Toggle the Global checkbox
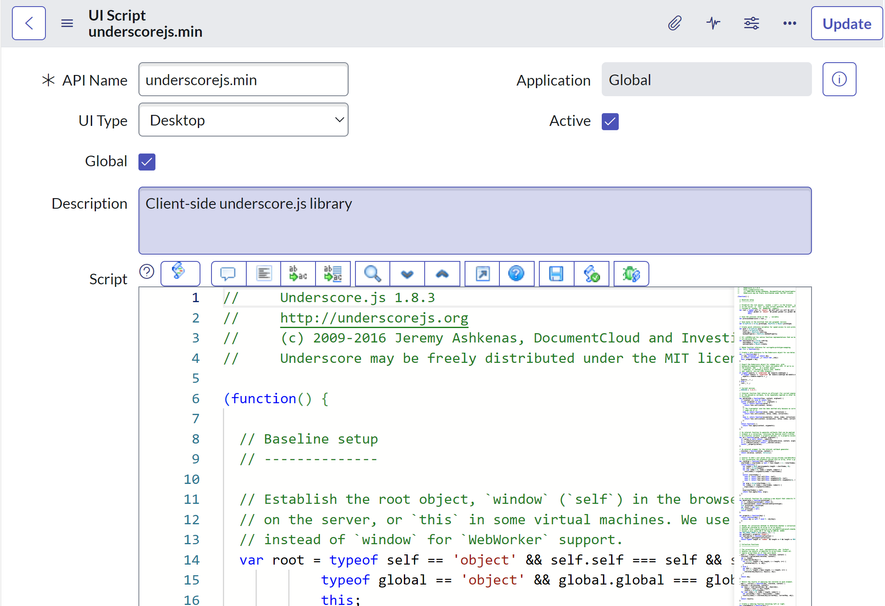The width and height of the screenshot is (885, 606). click(x=147, y=162)
